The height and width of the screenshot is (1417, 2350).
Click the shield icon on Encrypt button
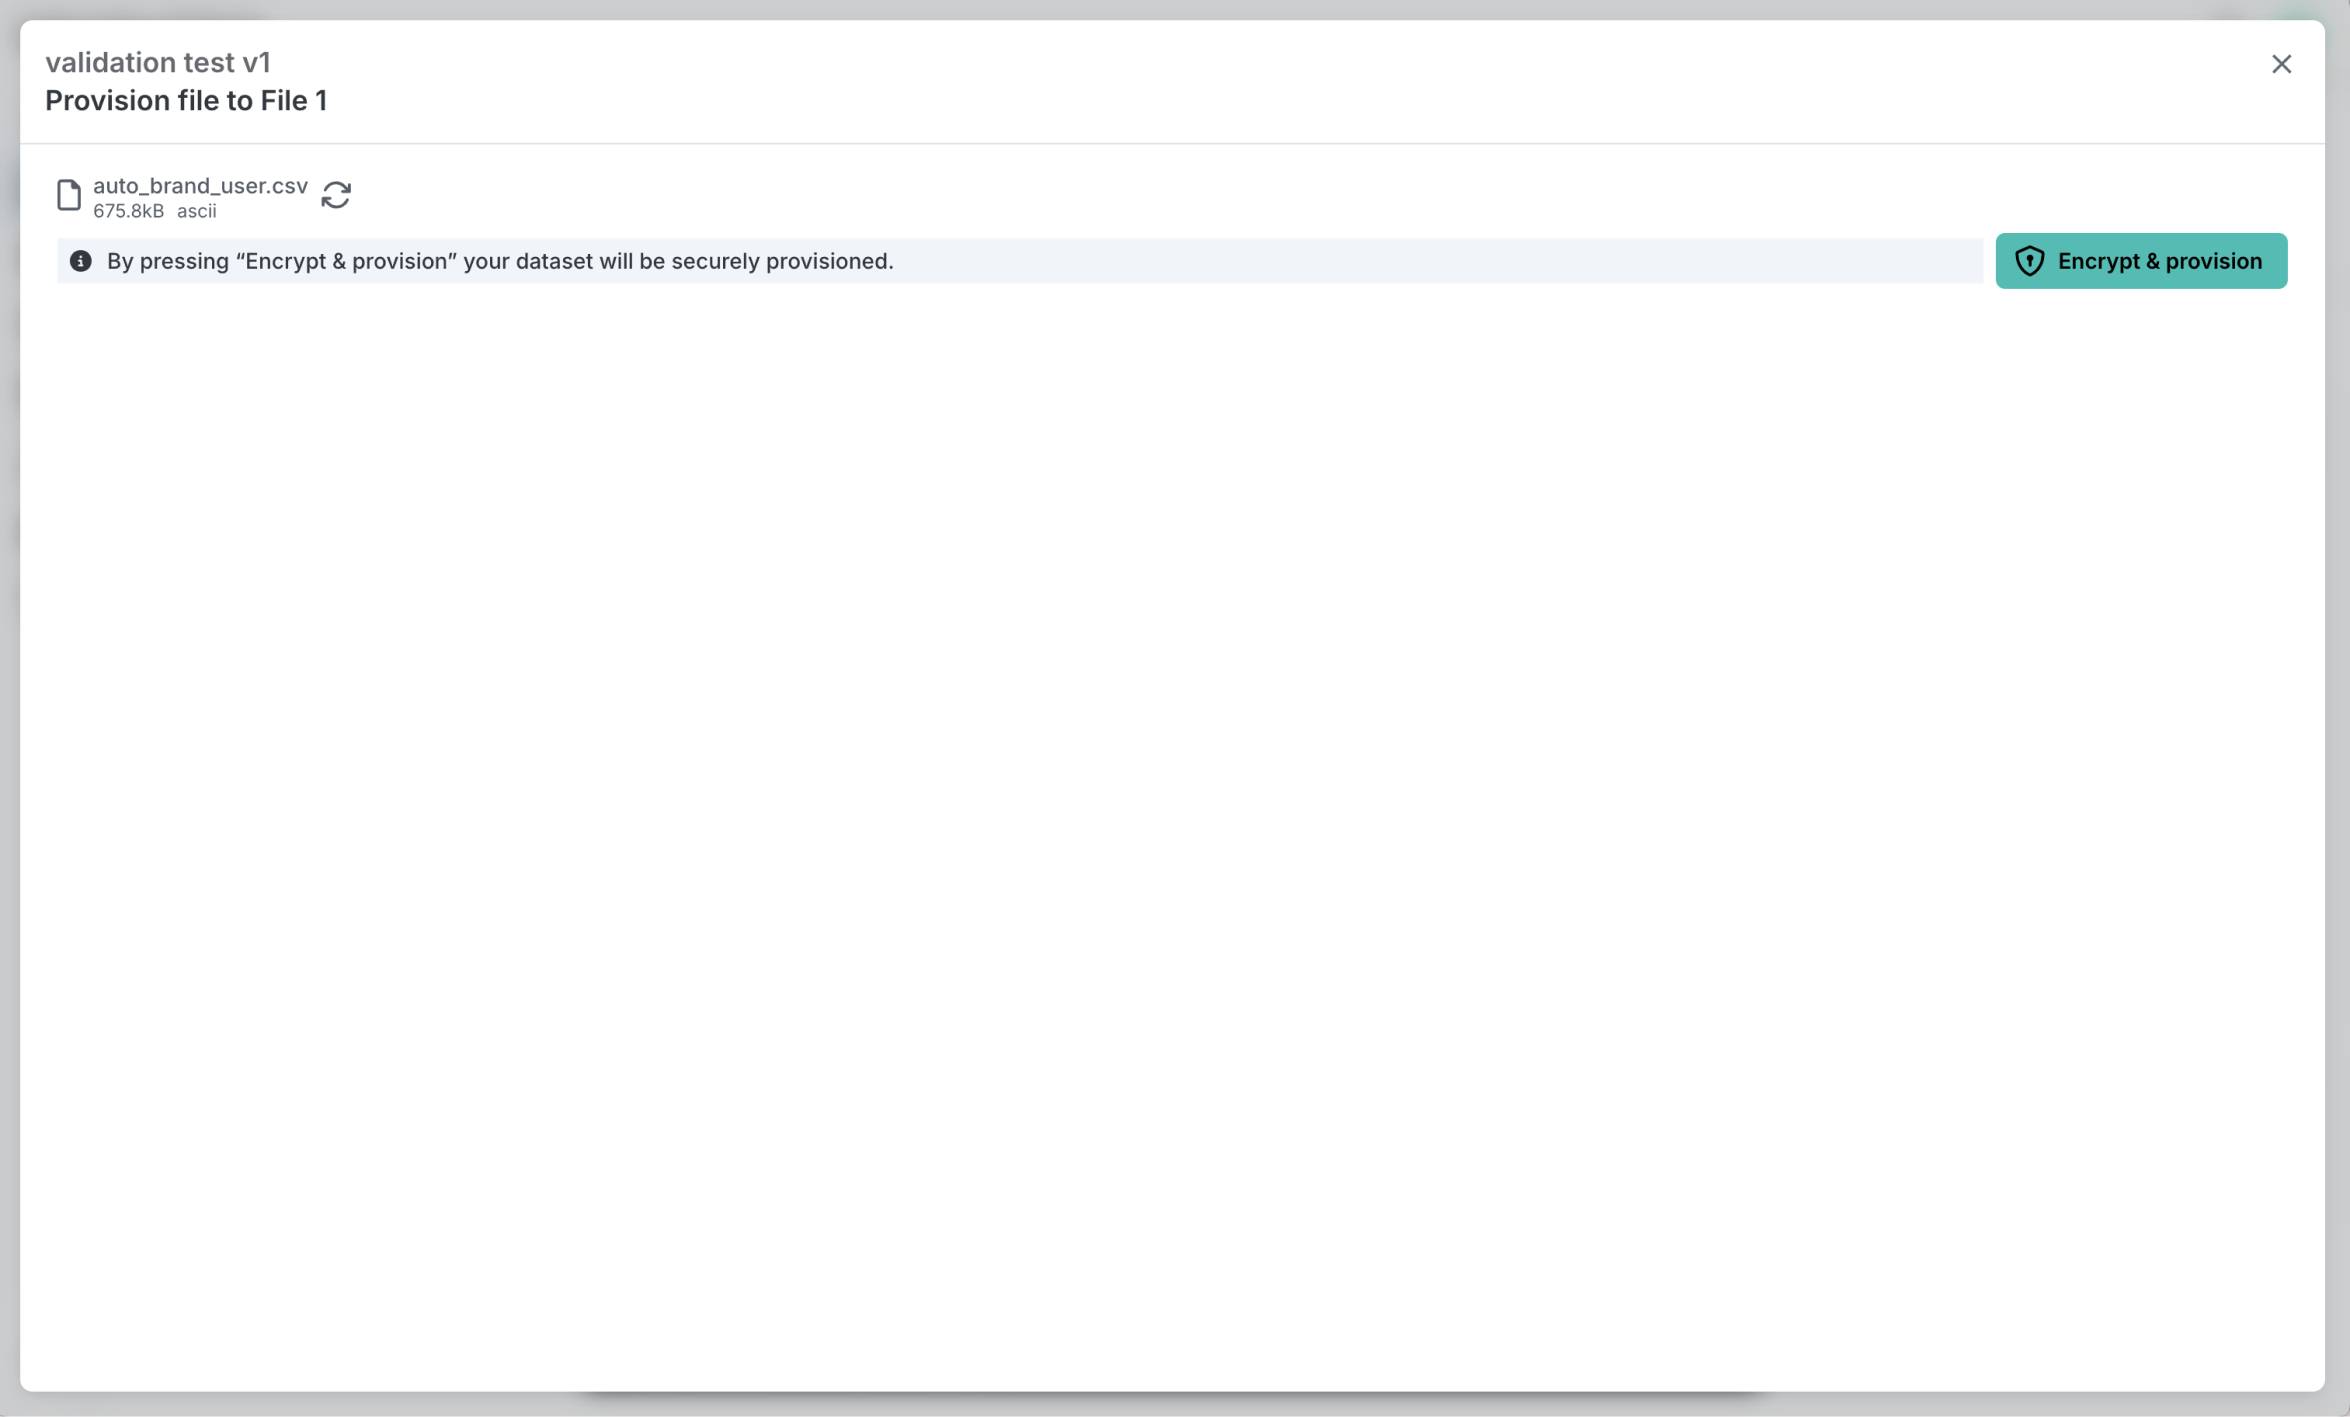coord(2029,261)
